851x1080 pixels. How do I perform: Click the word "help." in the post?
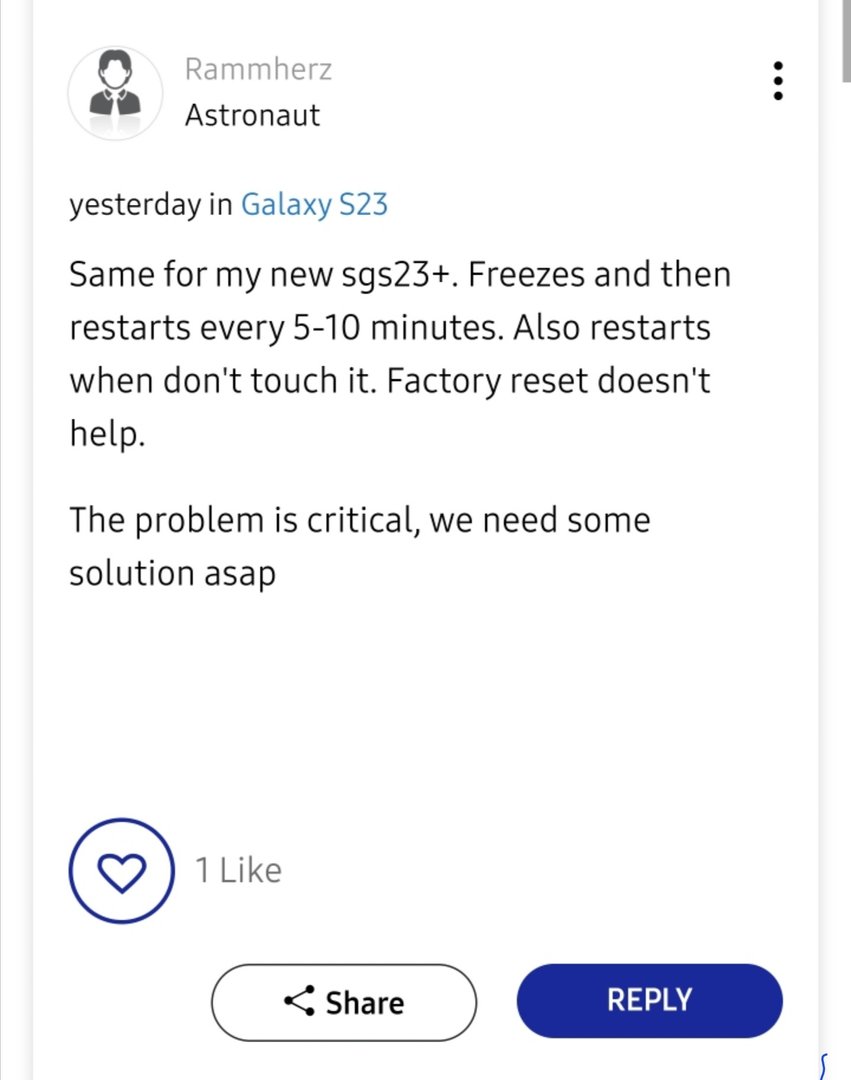tap(107, 435)
